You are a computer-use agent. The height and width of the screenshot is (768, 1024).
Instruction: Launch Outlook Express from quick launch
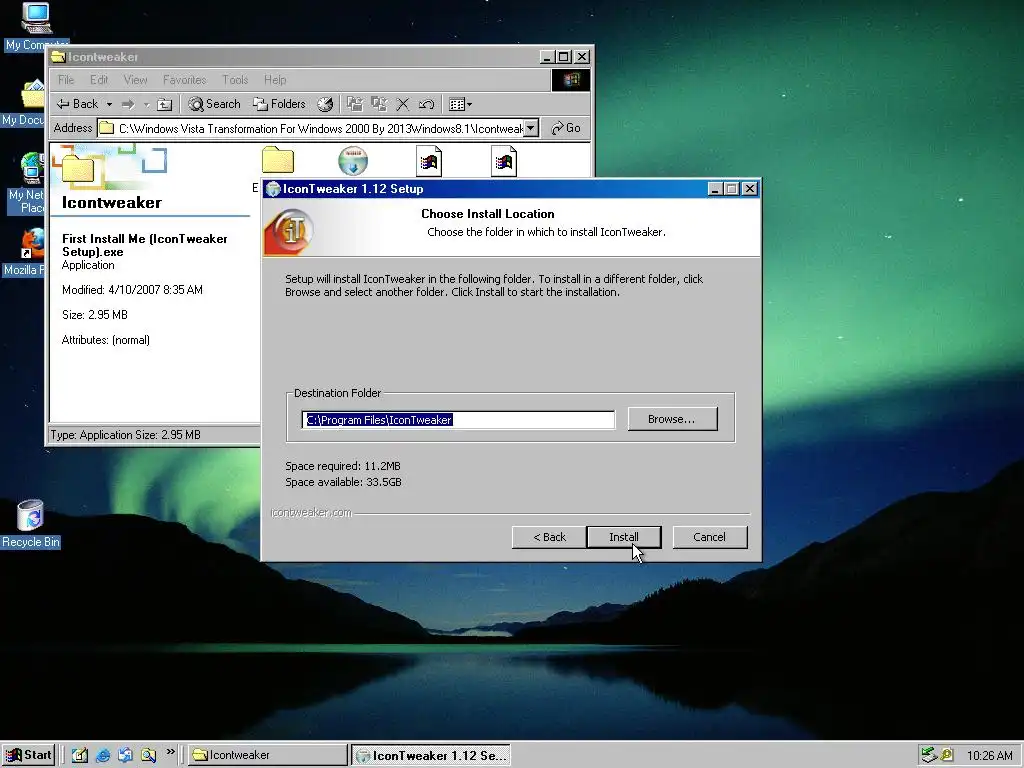[x=125, y=755]
